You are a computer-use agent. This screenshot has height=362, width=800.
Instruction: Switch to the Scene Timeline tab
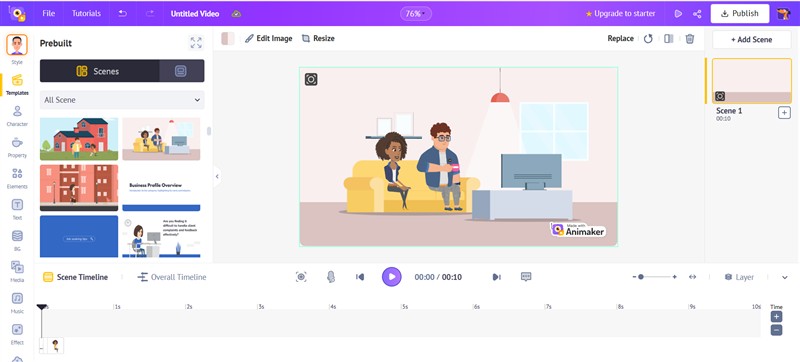pyautogui.click(x=76, y=277)
